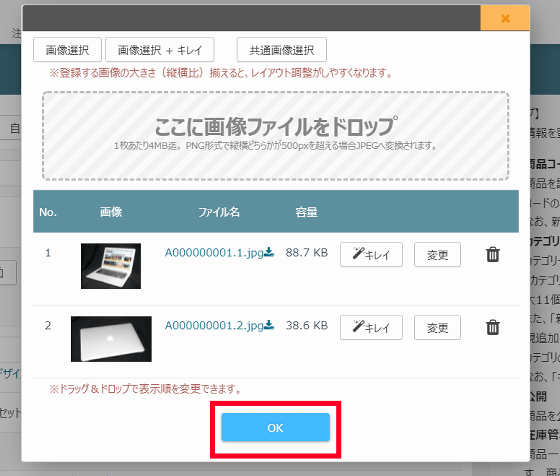The width and height of the screenshot is (560, 476).
Task: Select open laptop thumbnail in row 1
Action: click(x=111, y=266)
